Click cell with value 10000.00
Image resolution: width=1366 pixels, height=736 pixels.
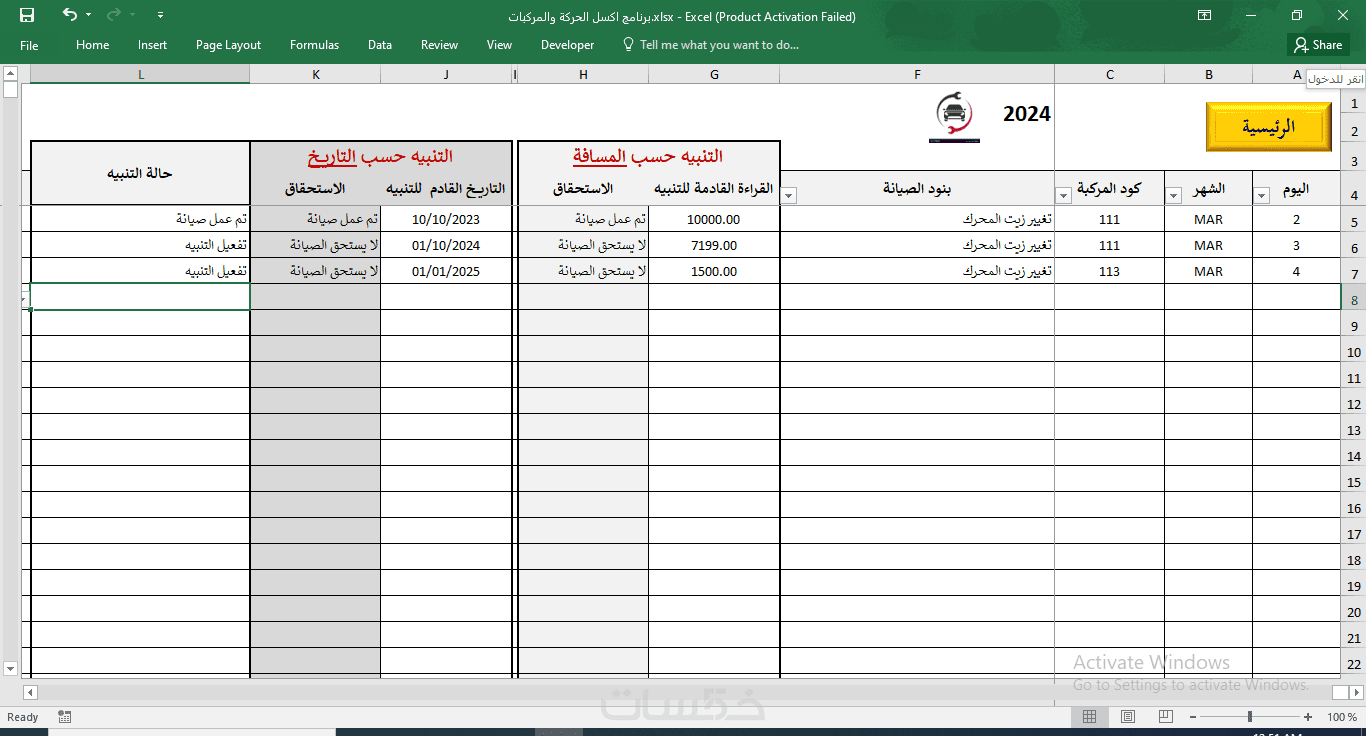tap(714, 219)
